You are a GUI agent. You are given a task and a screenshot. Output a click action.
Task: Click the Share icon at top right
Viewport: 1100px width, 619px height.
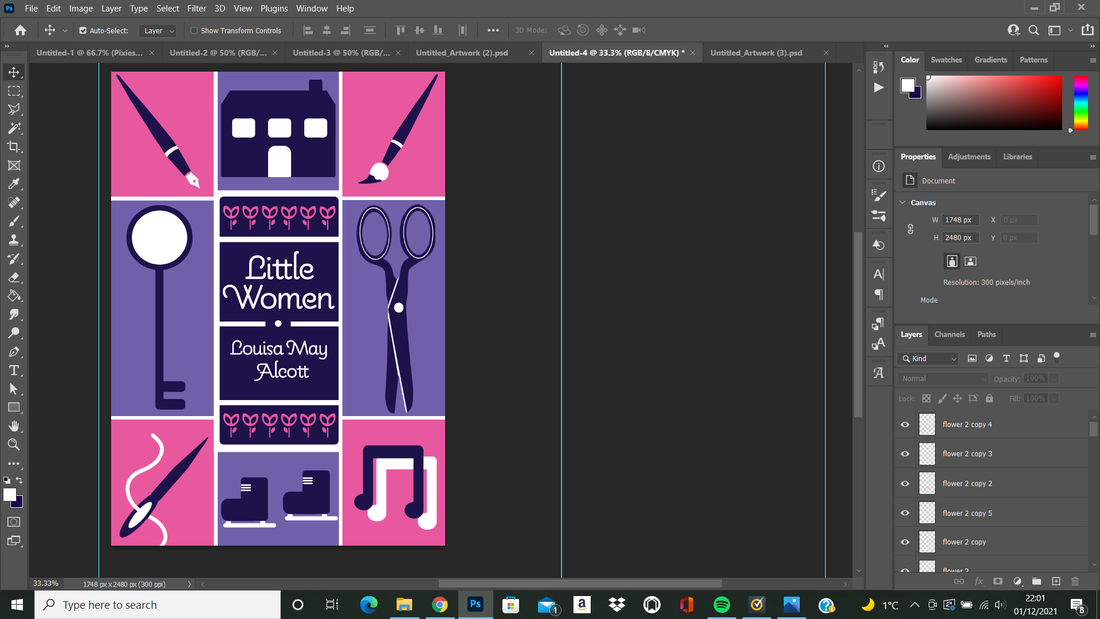point(1087,30)
